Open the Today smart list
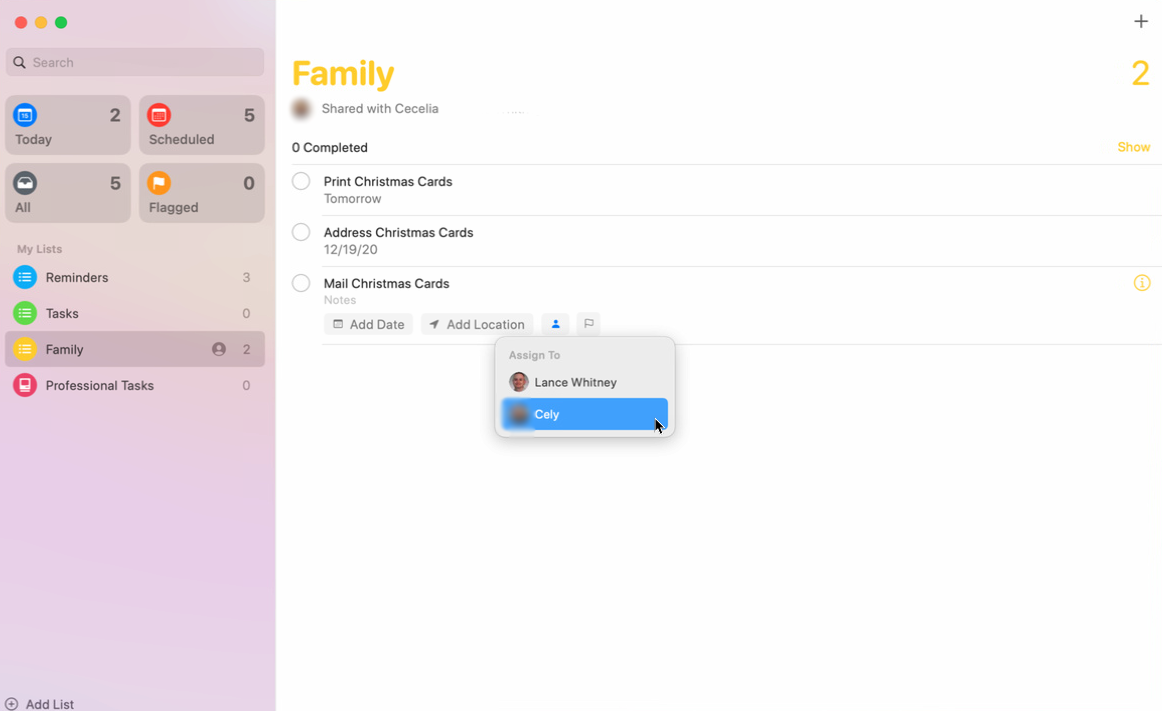 point(68,126)
